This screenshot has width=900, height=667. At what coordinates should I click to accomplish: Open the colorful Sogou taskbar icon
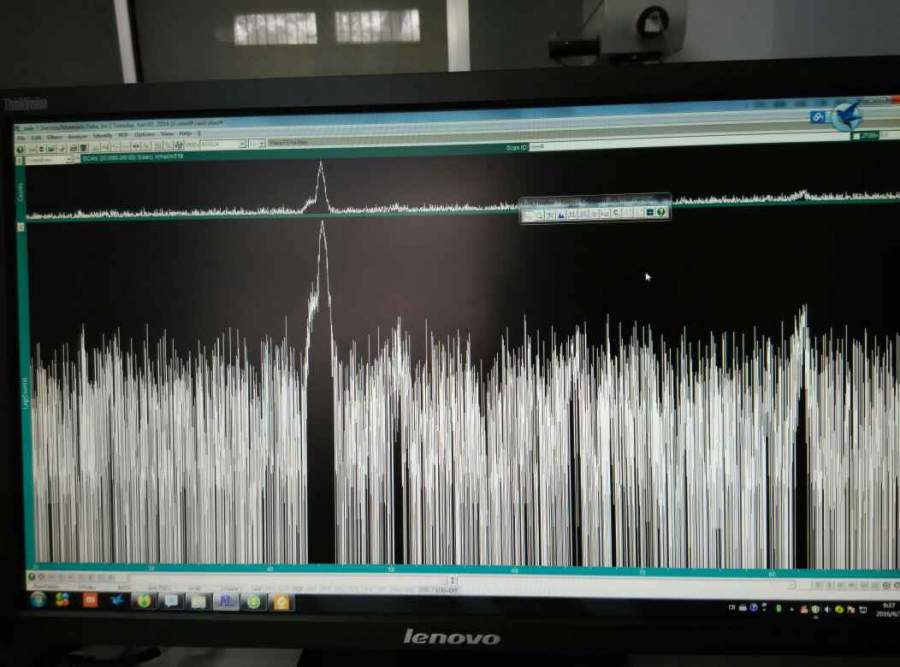(x=63, y=600)
